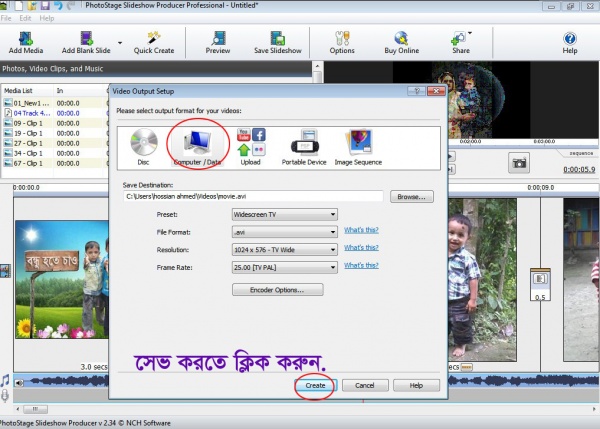Open Encoder Options...

pos(277,290)
